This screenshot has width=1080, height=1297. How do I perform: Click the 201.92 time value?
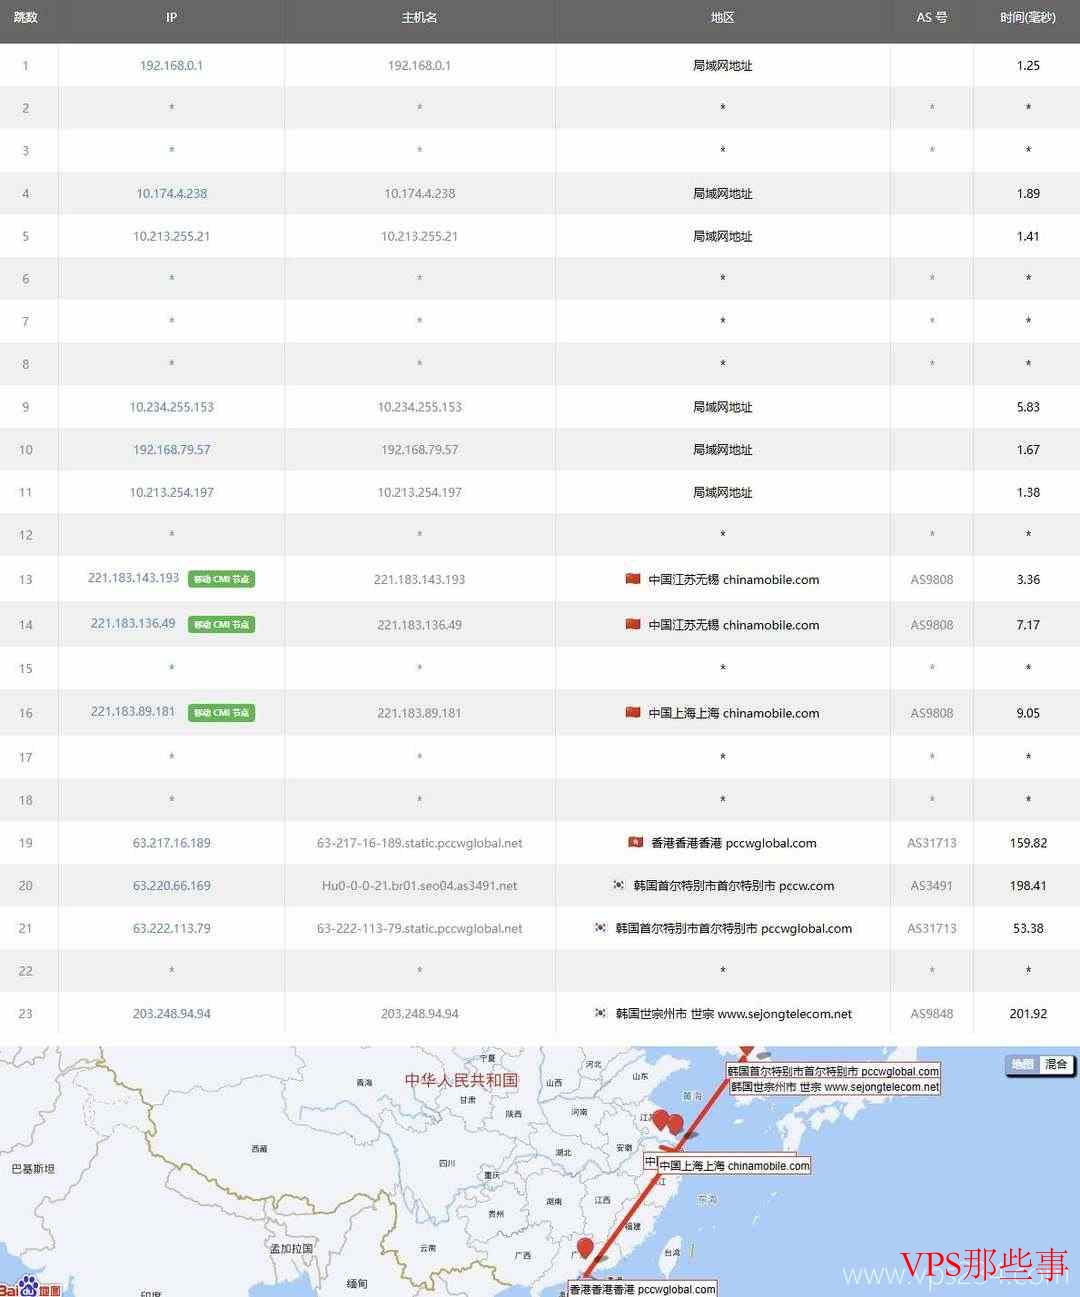[x=1028, y=1013]
